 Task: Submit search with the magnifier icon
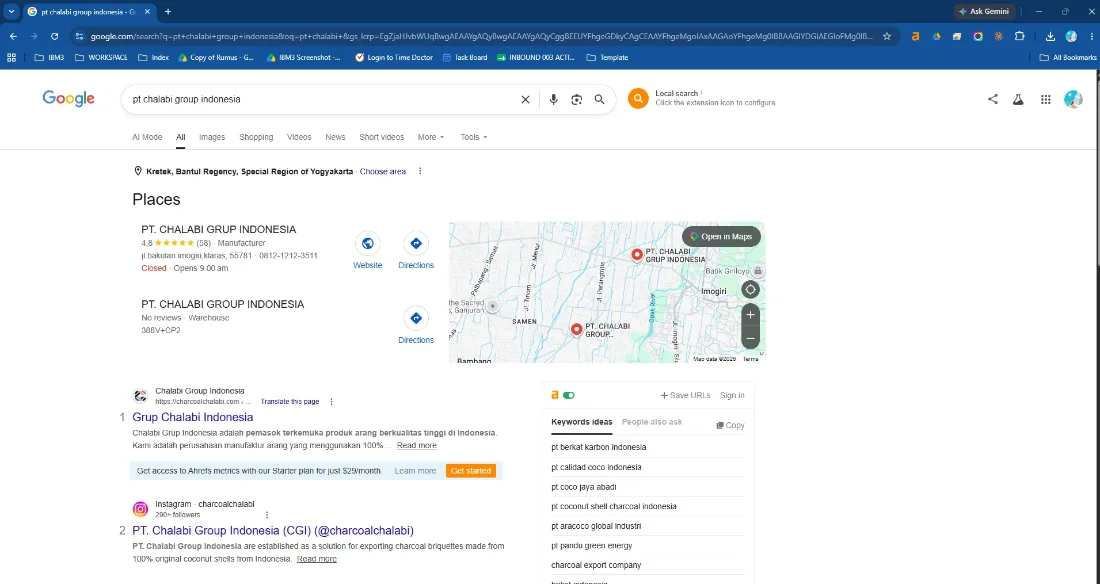tap(600, 100)
